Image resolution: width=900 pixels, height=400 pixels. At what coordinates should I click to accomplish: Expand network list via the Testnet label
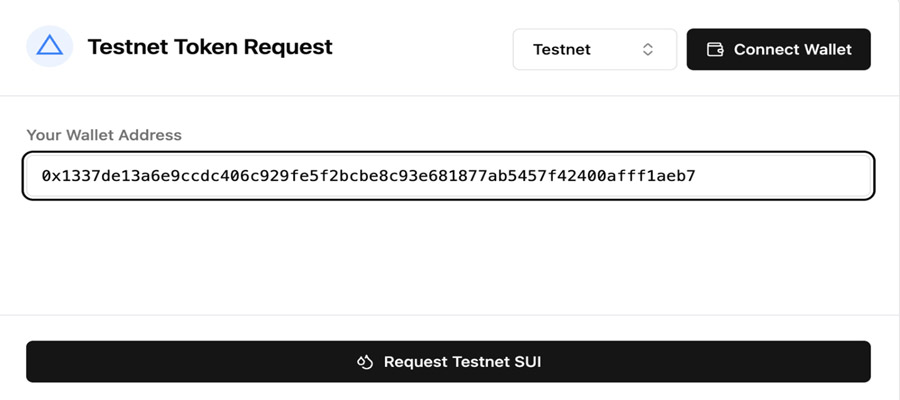coord(561,49)
